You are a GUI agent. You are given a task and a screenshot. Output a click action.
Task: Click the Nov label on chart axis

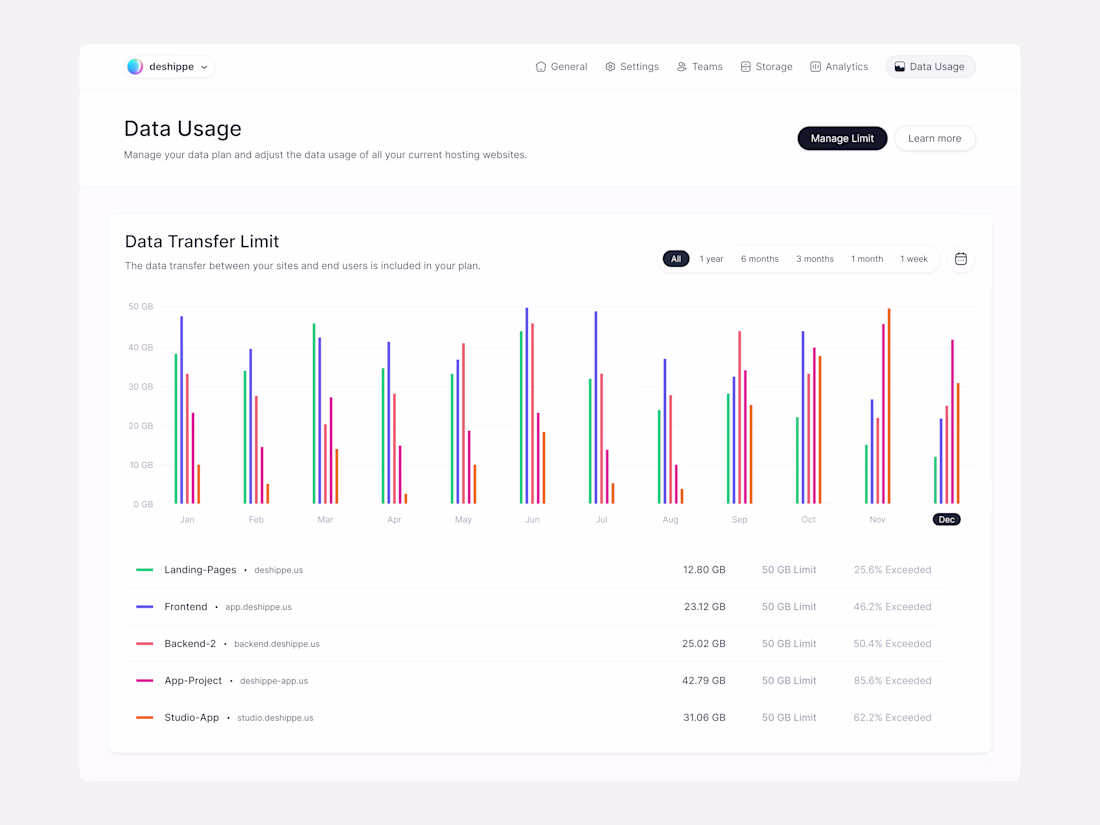877,520
